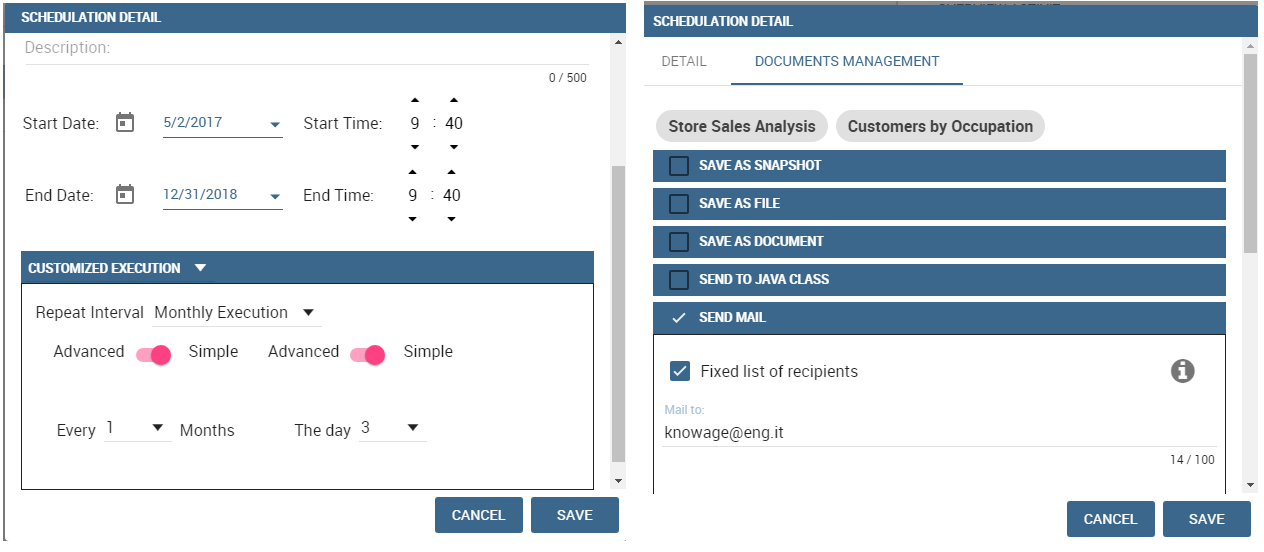
Task: Check the Save as File option
Action: click(x=679, y=203)
